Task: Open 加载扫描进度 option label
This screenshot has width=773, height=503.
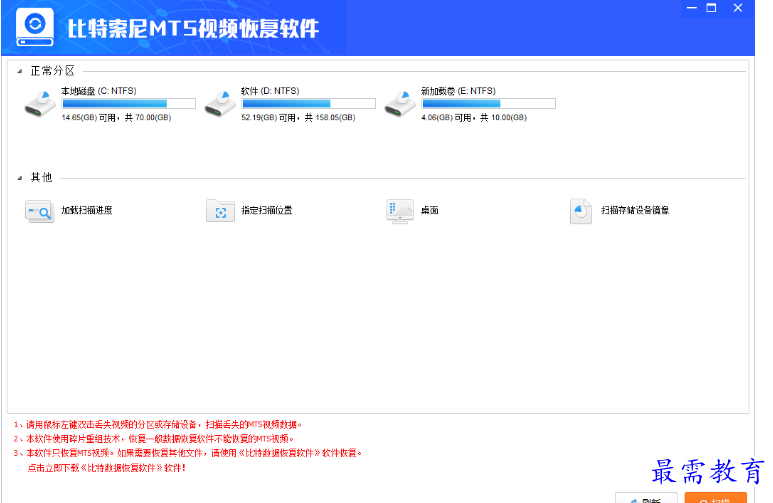Action: 87,211
